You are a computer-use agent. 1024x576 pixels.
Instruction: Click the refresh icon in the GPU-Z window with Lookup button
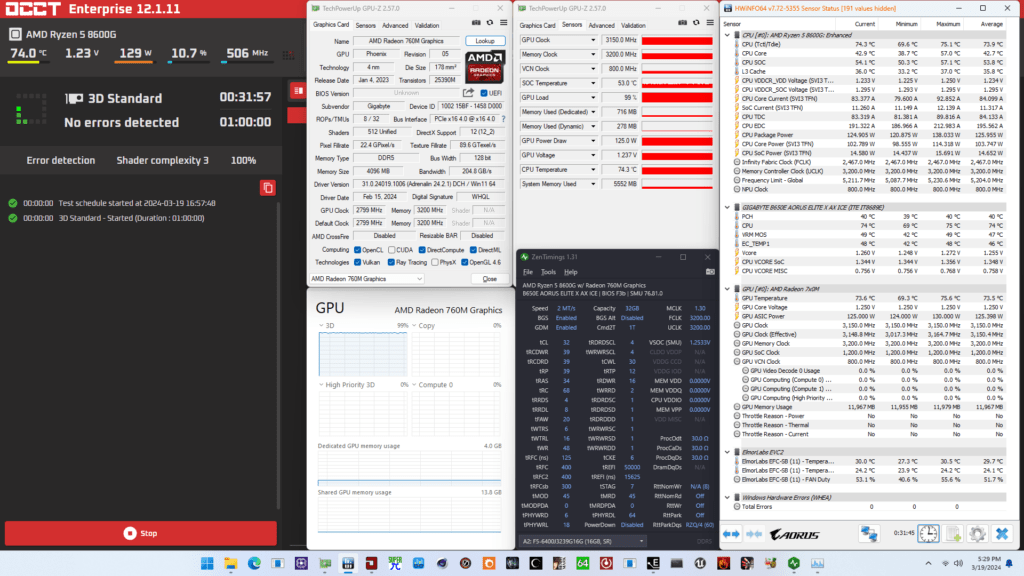[490, 23]
